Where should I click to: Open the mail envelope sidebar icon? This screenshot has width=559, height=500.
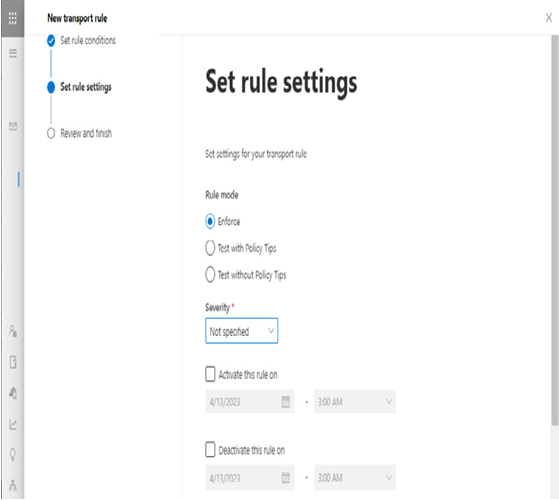click(13, 126)
